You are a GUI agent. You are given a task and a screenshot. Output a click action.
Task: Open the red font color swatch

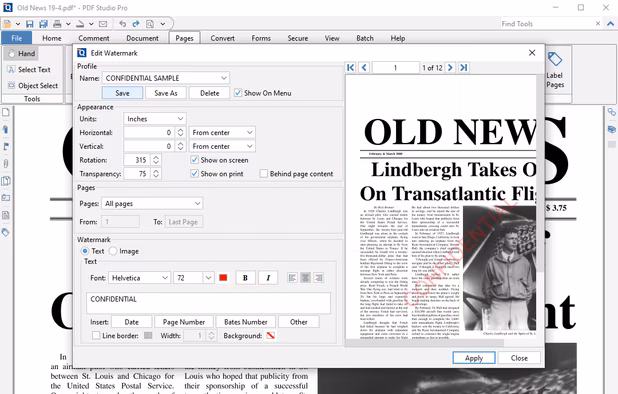click(223, 278)
